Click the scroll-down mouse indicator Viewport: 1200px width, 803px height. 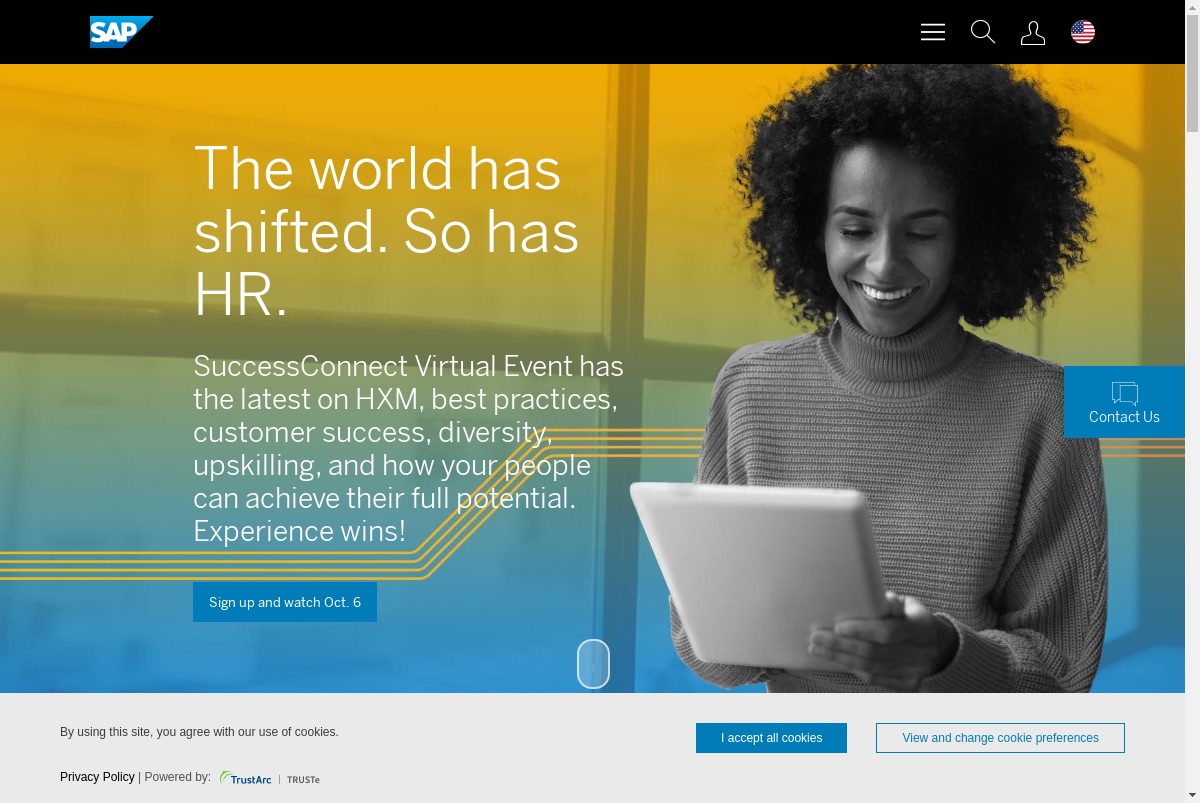click(x=593, y=664)
